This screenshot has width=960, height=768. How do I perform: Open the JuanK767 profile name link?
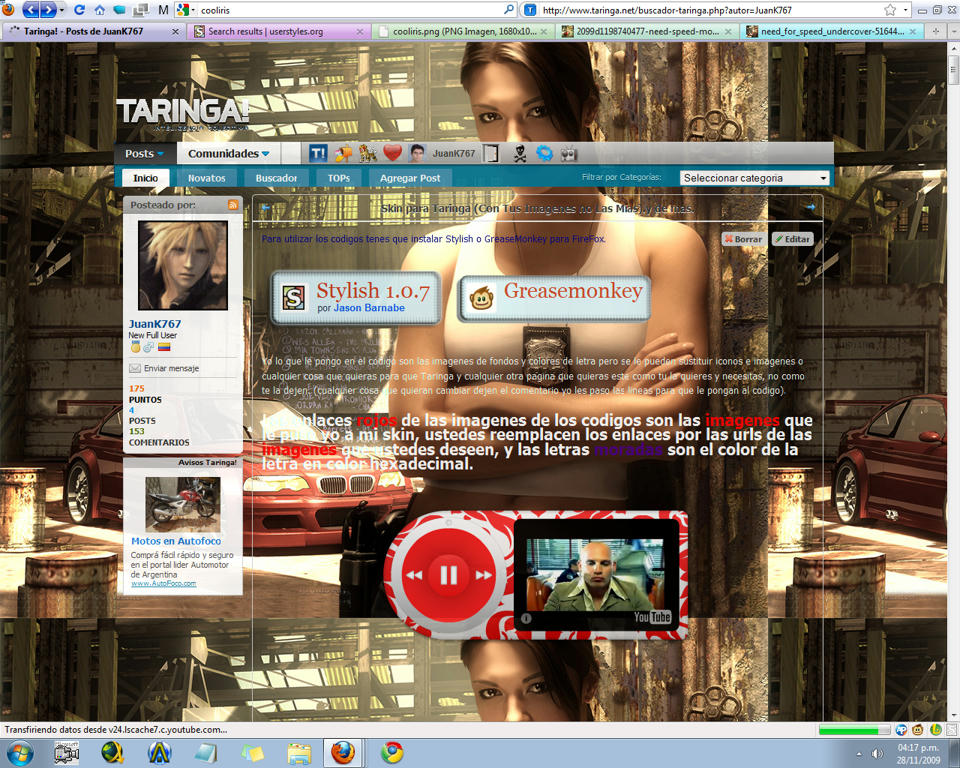pyautogui.click(x=155, y=323)
